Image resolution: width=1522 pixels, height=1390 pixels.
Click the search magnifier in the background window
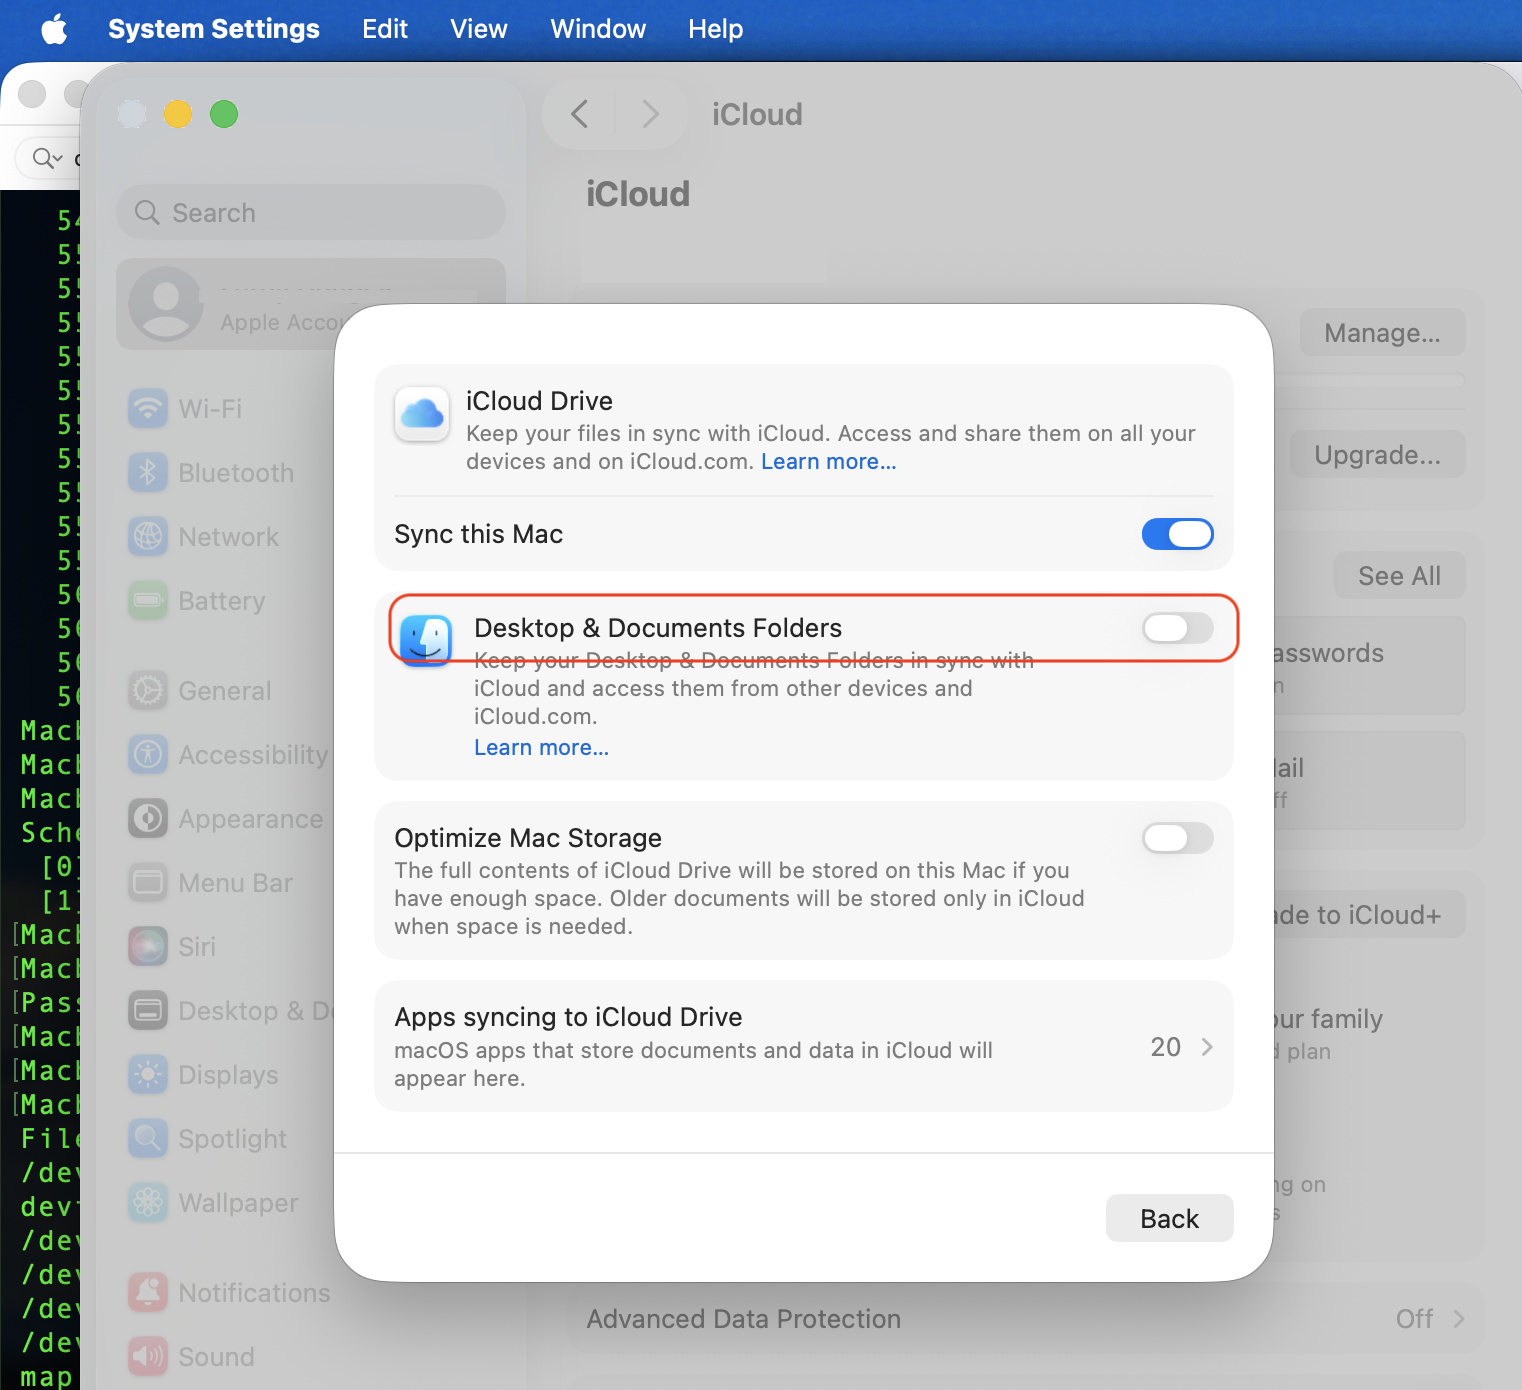(x=47, y=158)
